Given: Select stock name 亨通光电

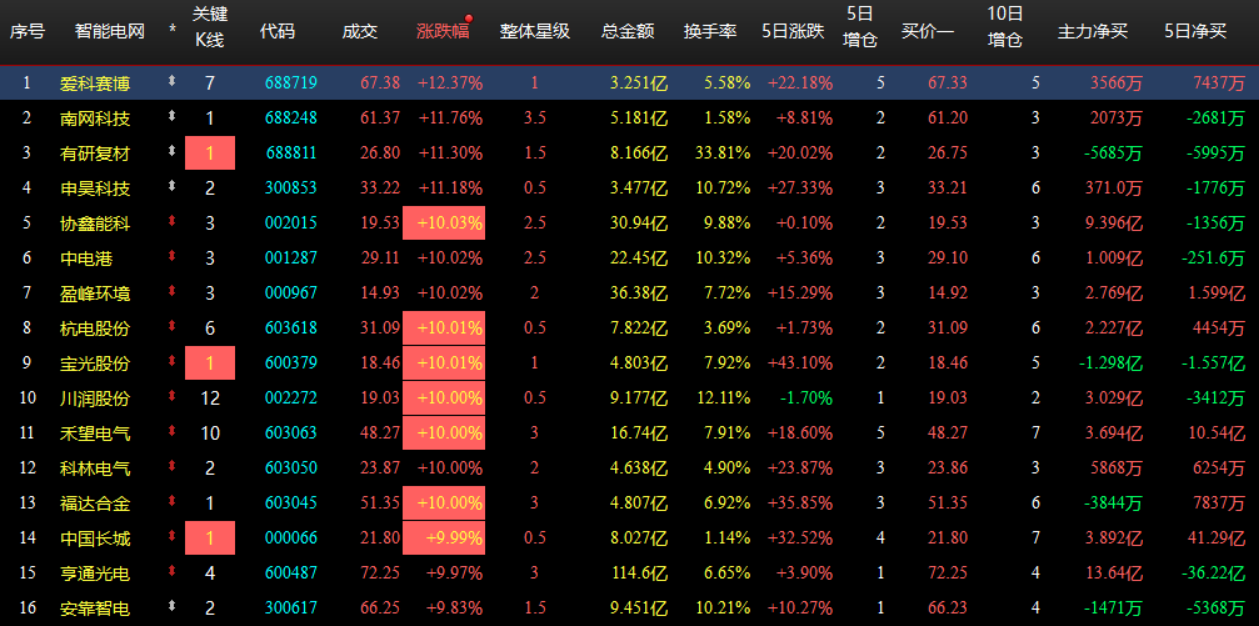Looking at the screenshot, I should pyautogui.click(x=95, y=573).
